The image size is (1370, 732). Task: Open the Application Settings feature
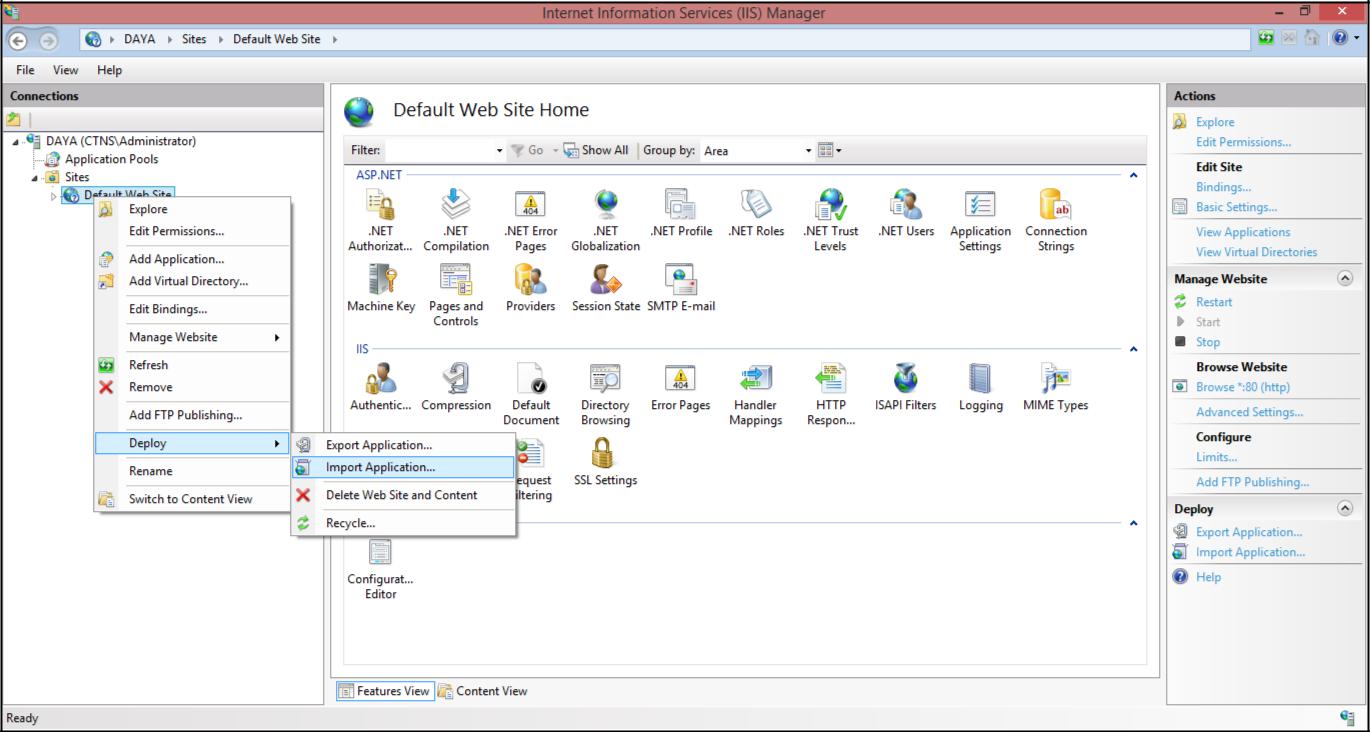(980, 221)
